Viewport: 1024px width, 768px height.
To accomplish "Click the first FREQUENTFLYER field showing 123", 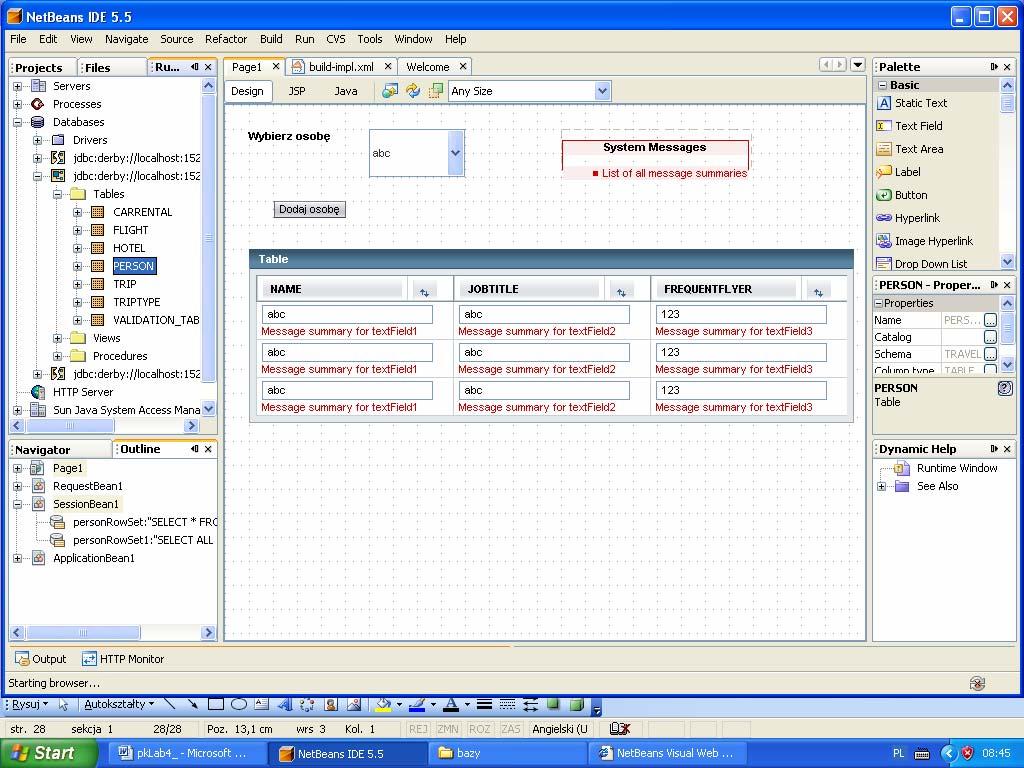I will [x=741, y=314].
